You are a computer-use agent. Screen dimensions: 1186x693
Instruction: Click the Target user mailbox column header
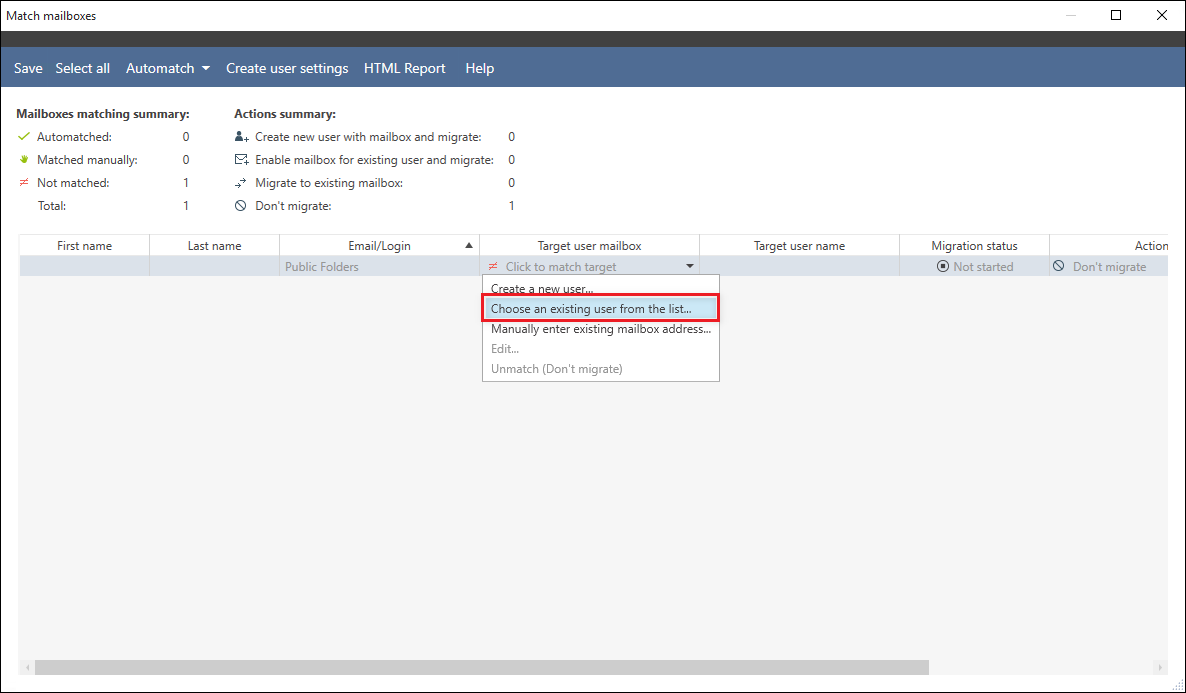pyautogui.click(x=589, y=246)
